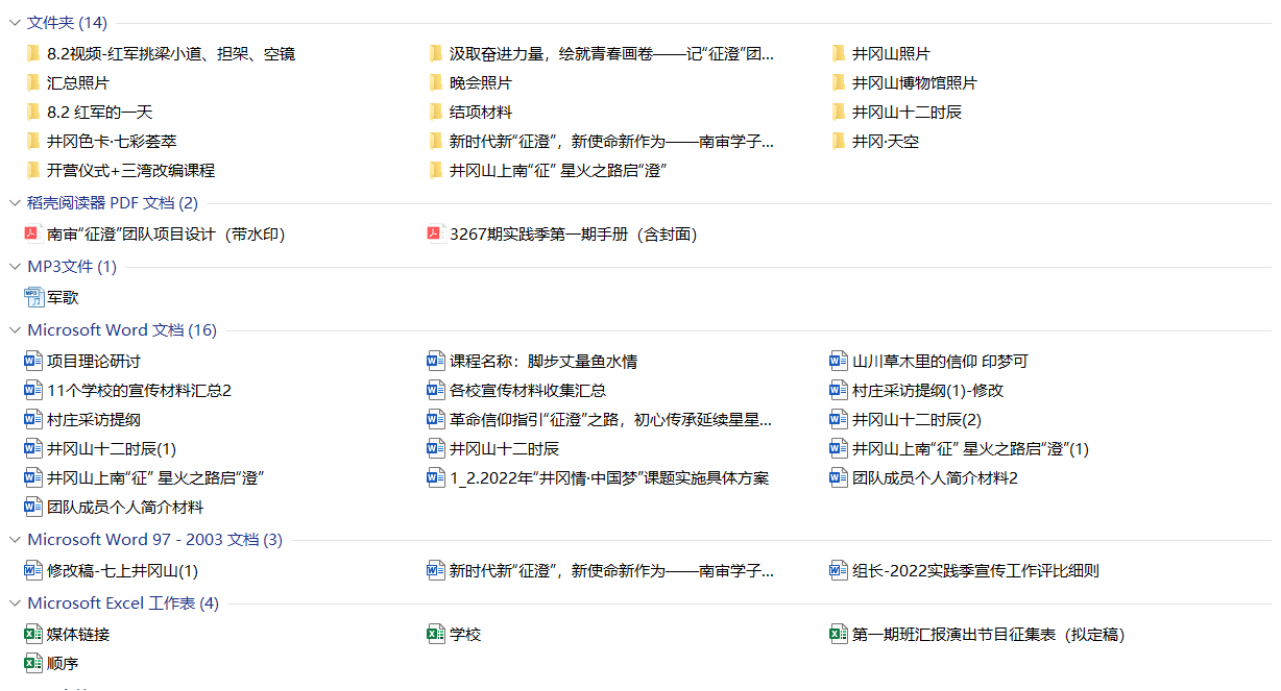
Task: Select the Excel icon for 学校
Action: 435,634
